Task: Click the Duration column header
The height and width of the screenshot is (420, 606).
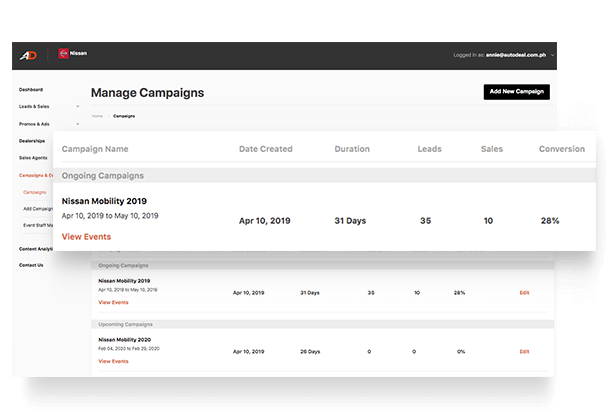Action: pos(352,149)
